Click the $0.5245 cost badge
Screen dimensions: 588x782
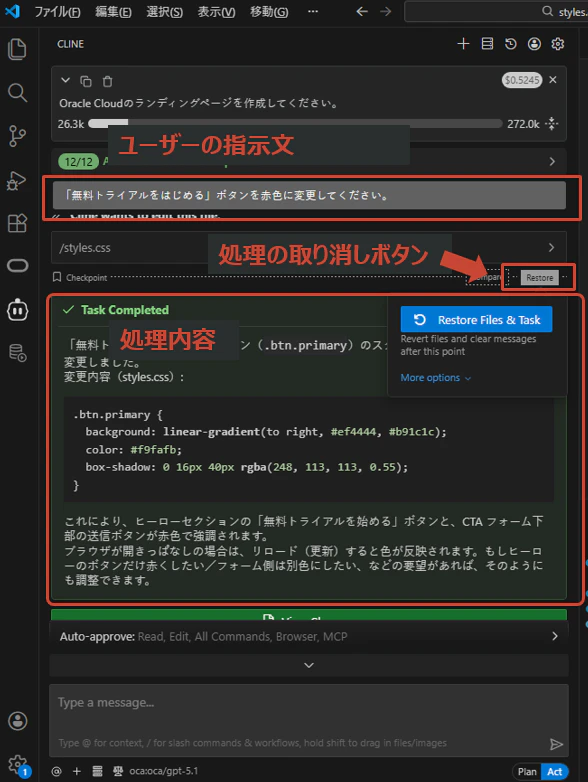pyautogui.click(x=522, y=80)
